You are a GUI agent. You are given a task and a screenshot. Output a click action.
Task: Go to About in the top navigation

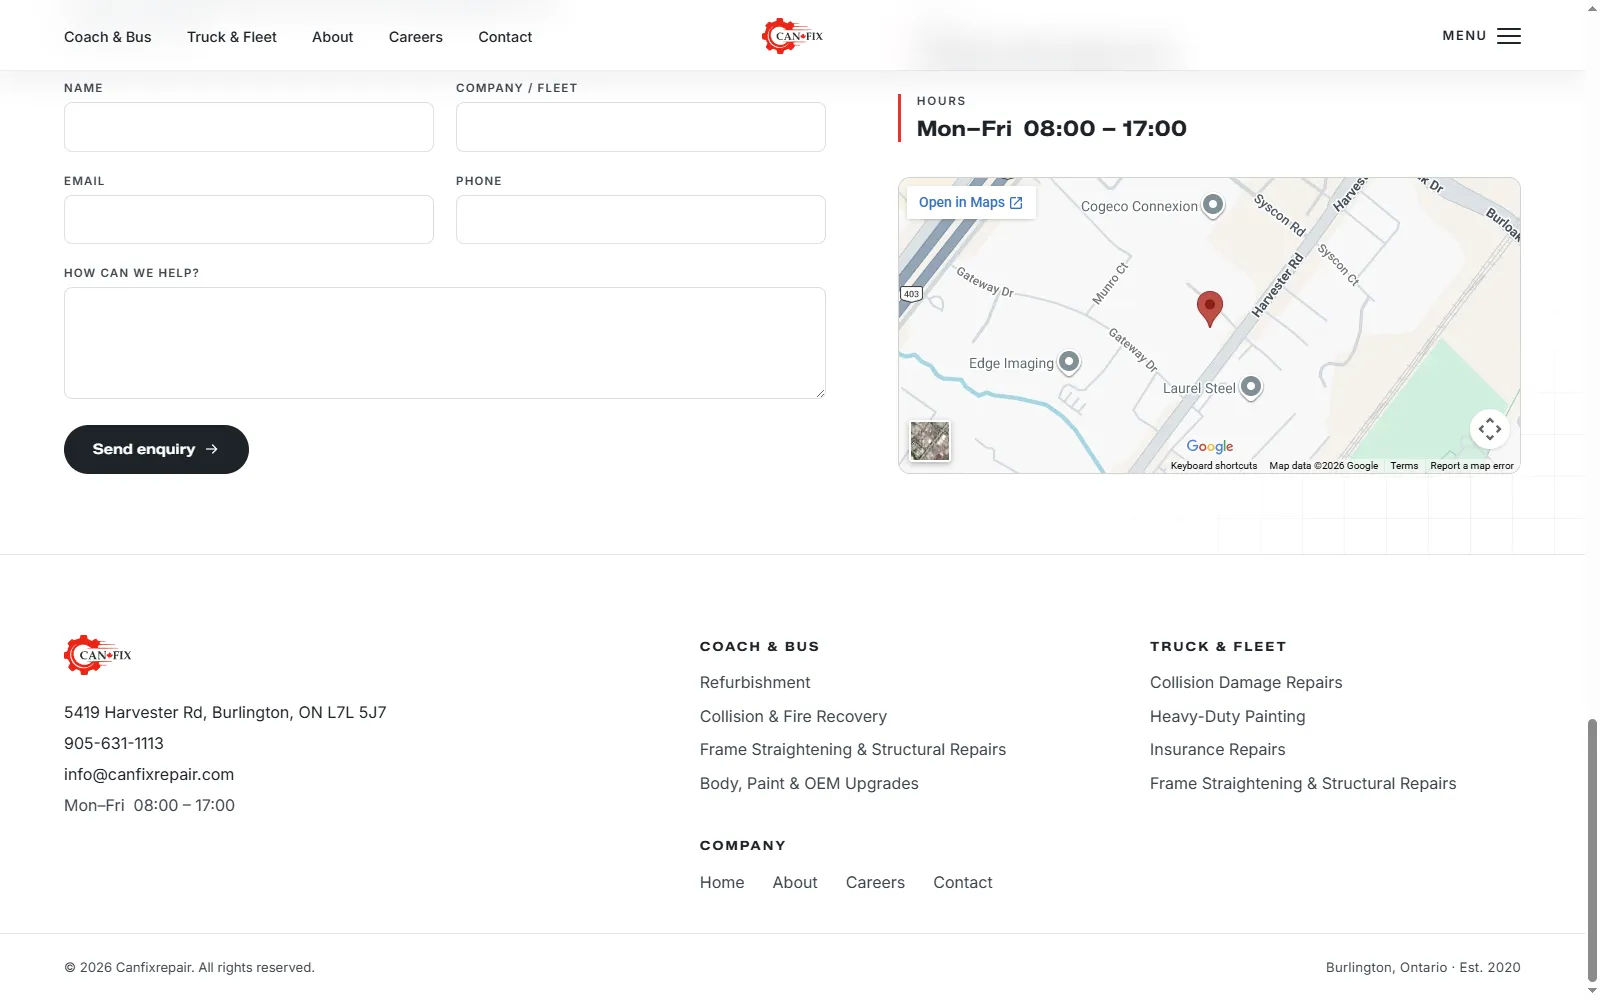pos(333,37)
